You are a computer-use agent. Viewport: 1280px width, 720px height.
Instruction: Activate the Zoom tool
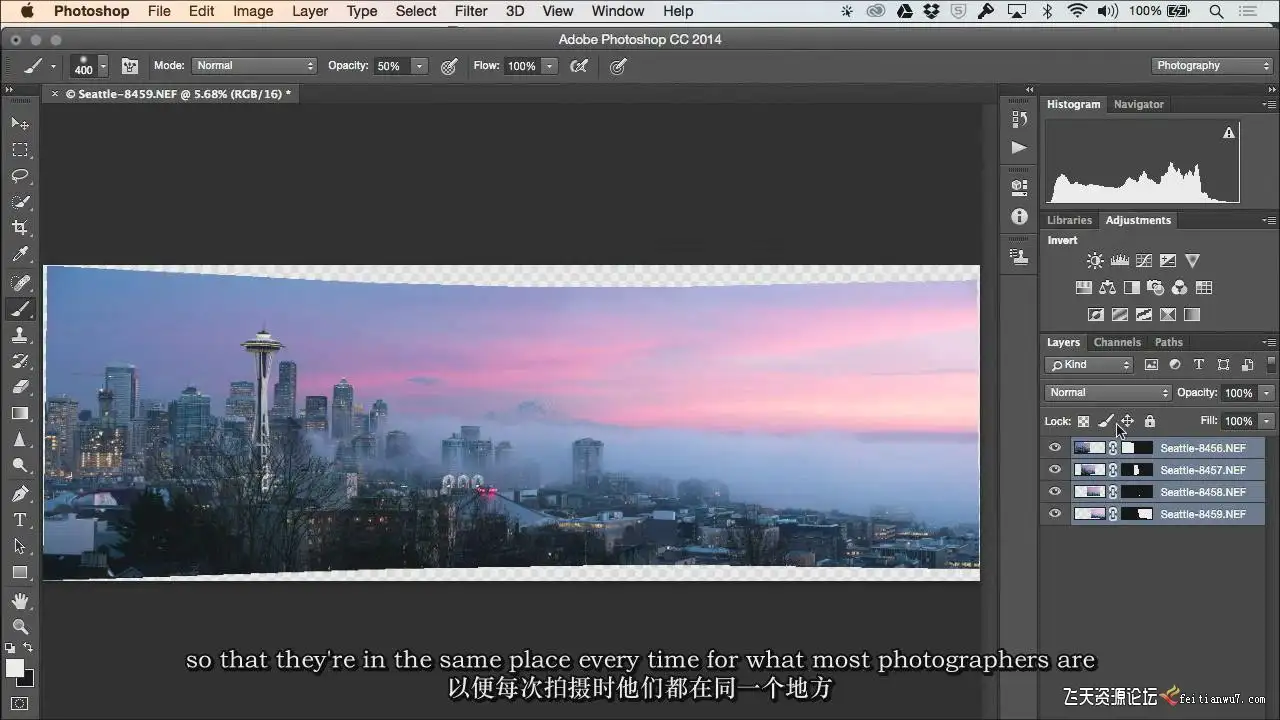pyautogui.click(x=20, y=627)
